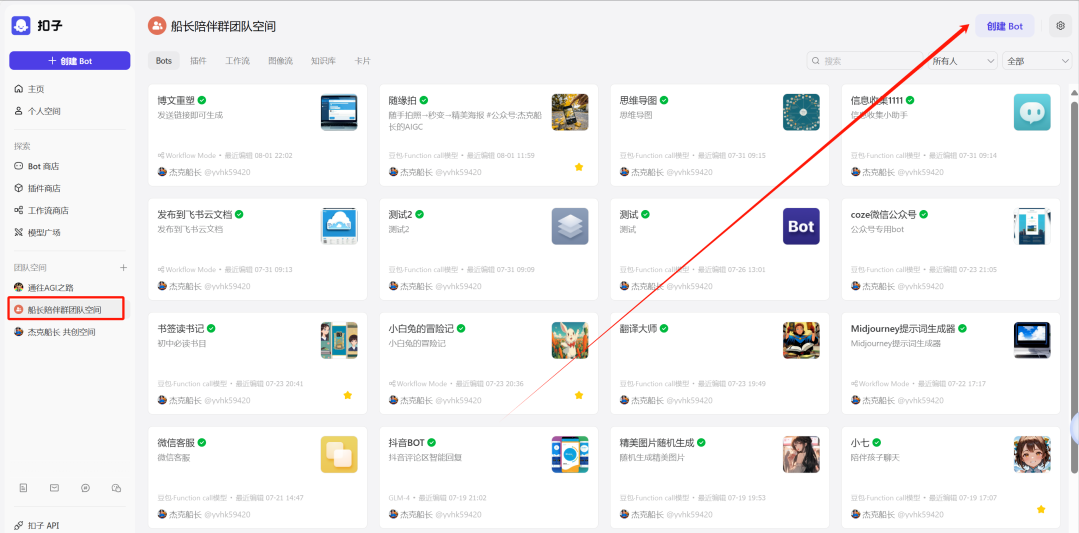Expand the 全部 filter dropdown
Viewport: 1079px width, 533px height.
[1037, 61]
